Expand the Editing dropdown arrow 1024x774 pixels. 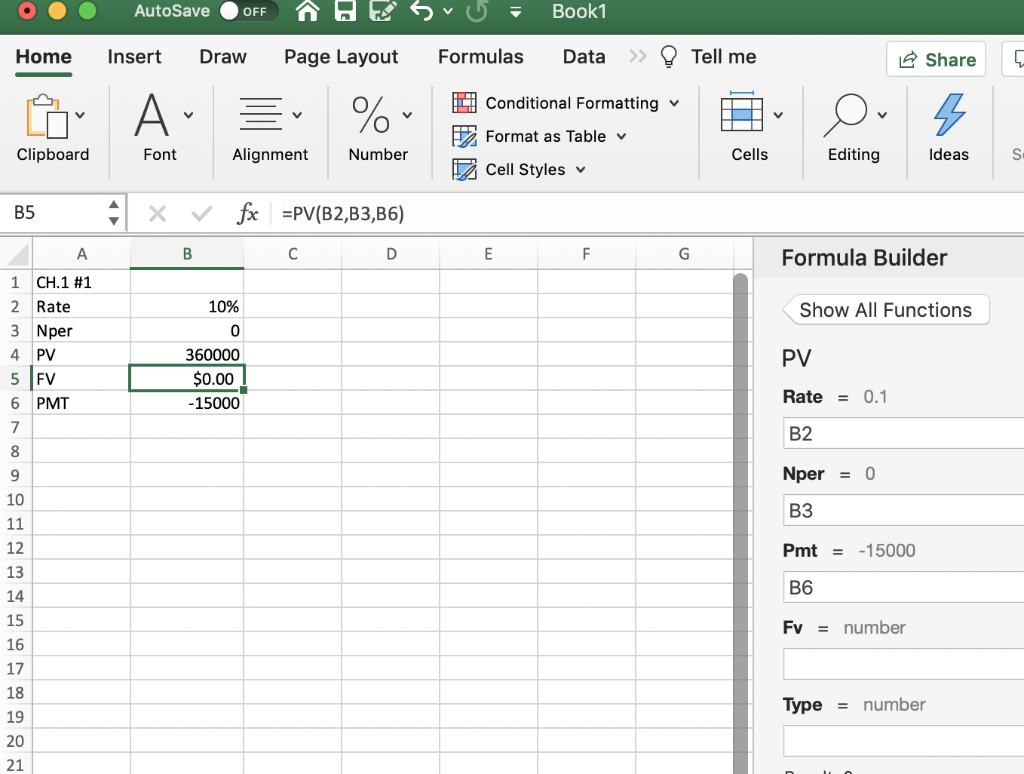pos(882,115)
